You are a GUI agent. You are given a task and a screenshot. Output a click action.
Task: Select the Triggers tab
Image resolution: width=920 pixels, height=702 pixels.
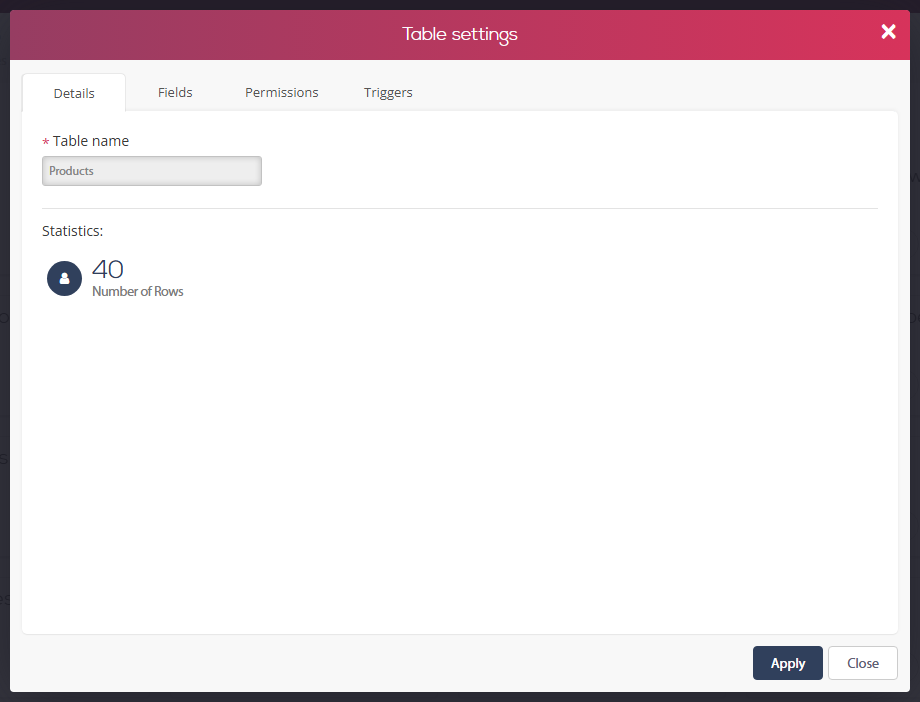pyautogui.click(x=388, y=92)
